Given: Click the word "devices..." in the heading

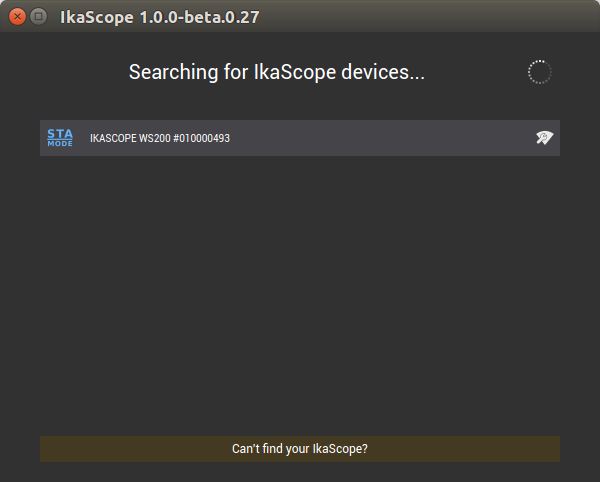Looking at the screenshot, I should [383, 72].
